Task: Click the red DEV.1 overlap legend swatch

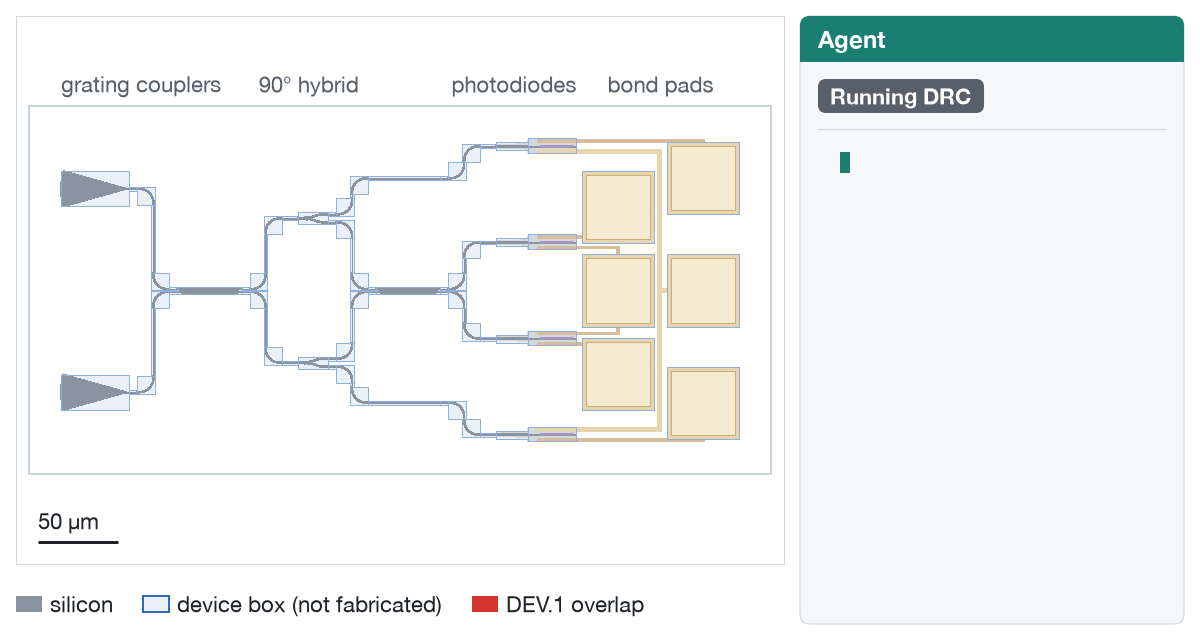Action: click(485, 605)
